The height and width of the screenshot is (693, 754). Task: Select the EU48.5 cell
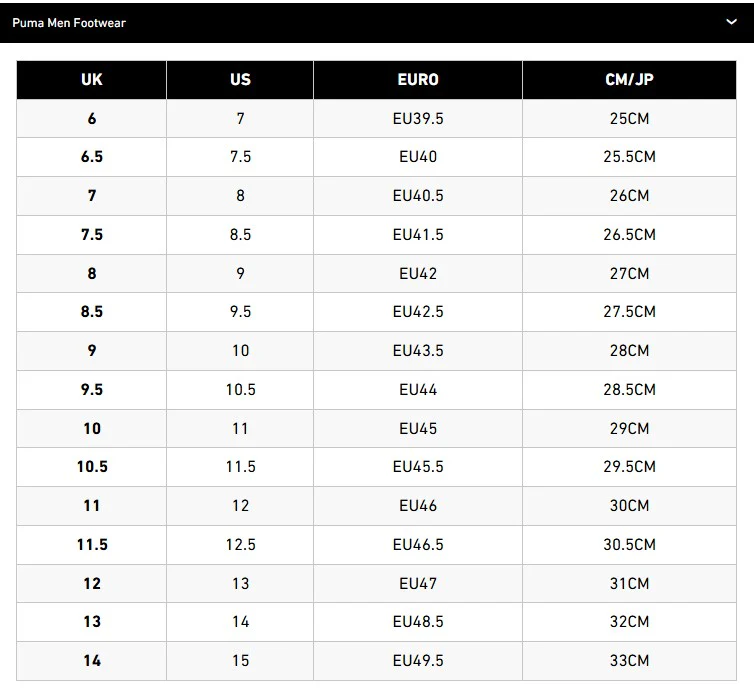point(418,622)
